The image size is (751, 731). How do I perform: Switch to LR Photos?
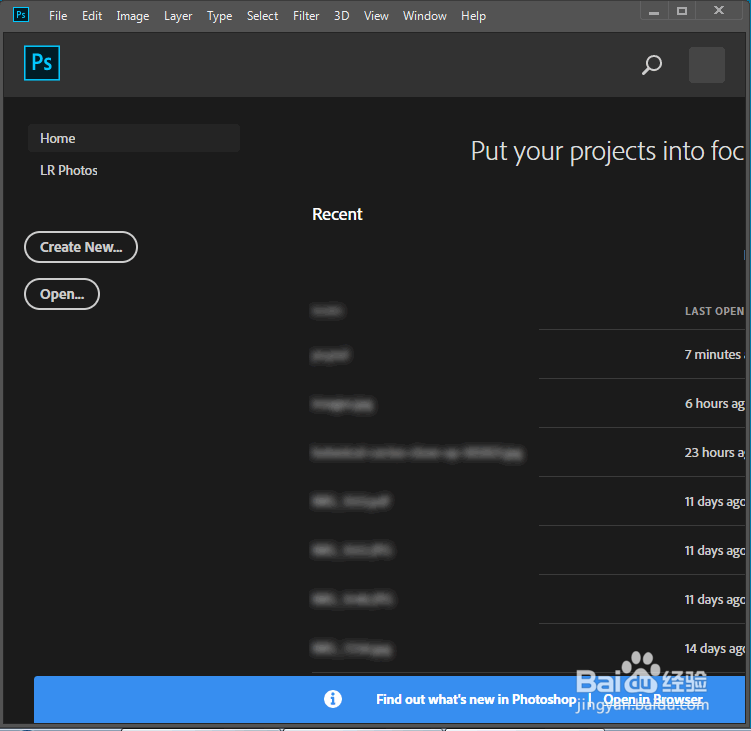tap(68, 170)
